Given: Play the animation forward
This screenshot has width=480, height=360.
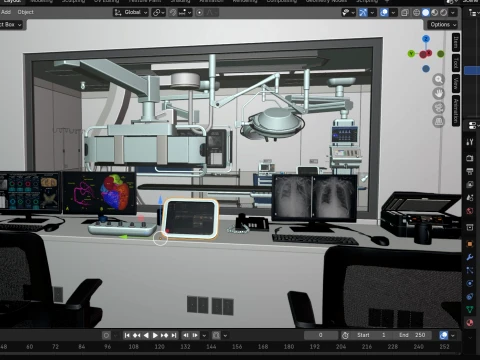Looking at the screenshot, I should pyautogui.click(x=155, y=335).
